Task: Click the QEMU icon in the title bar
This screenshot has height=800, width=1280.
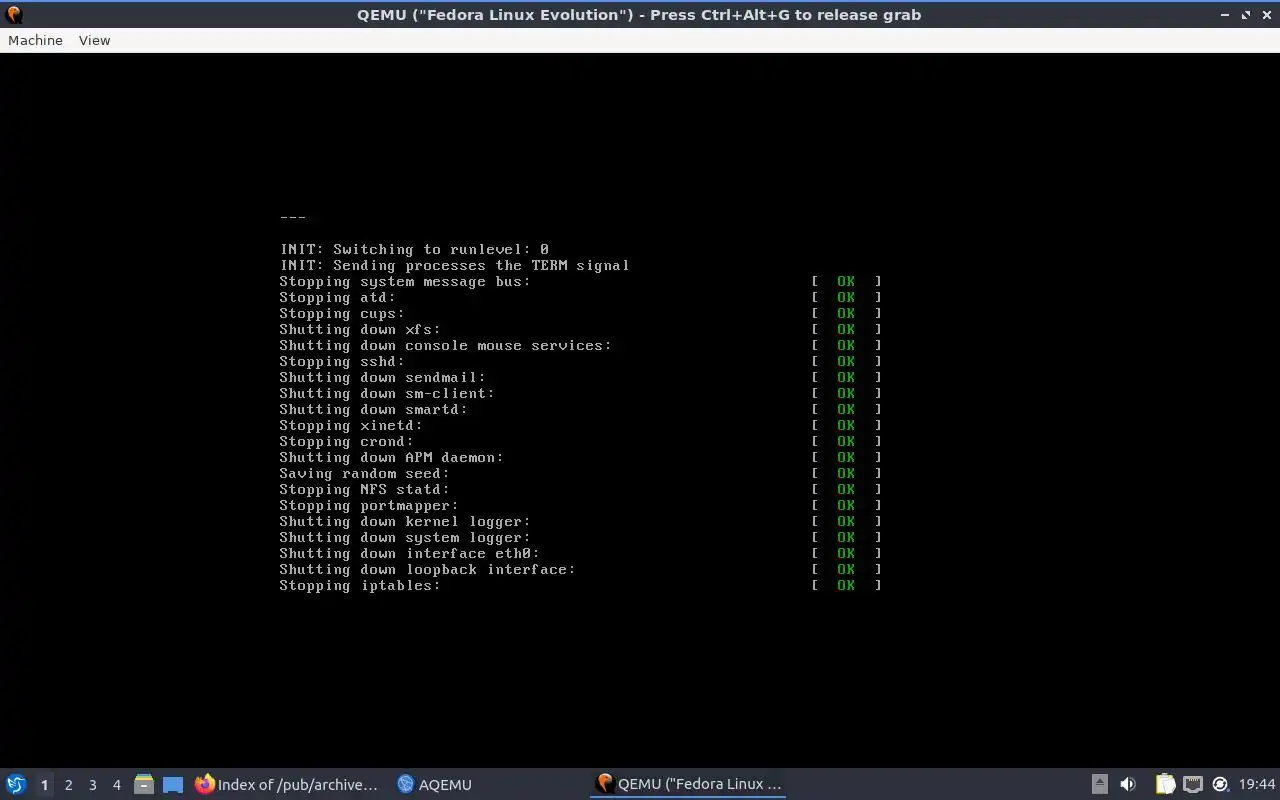Action: [x=14, y=14]
